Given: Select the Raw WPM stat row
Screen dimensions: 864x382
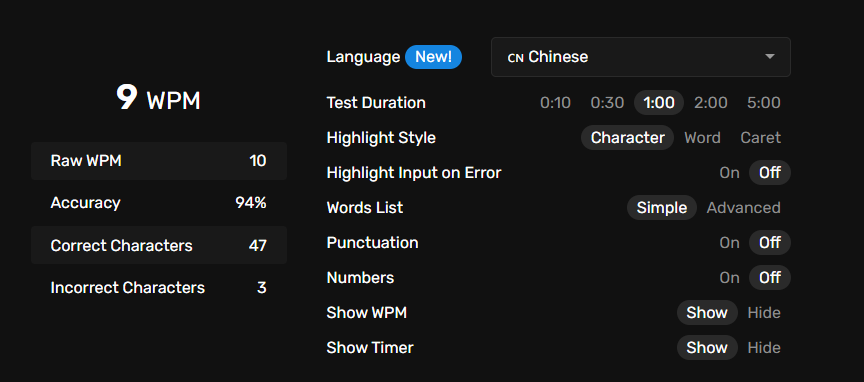Looking at the screenshot, I should [x=159, y=161].
